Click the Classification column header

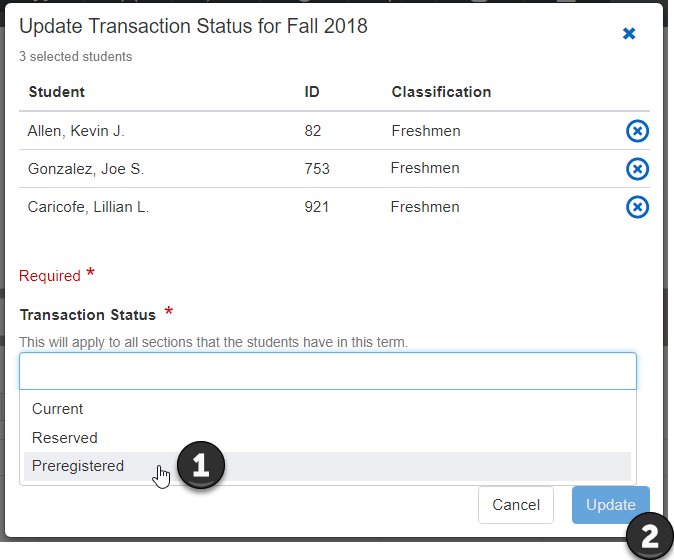click(x=441, y=92)
